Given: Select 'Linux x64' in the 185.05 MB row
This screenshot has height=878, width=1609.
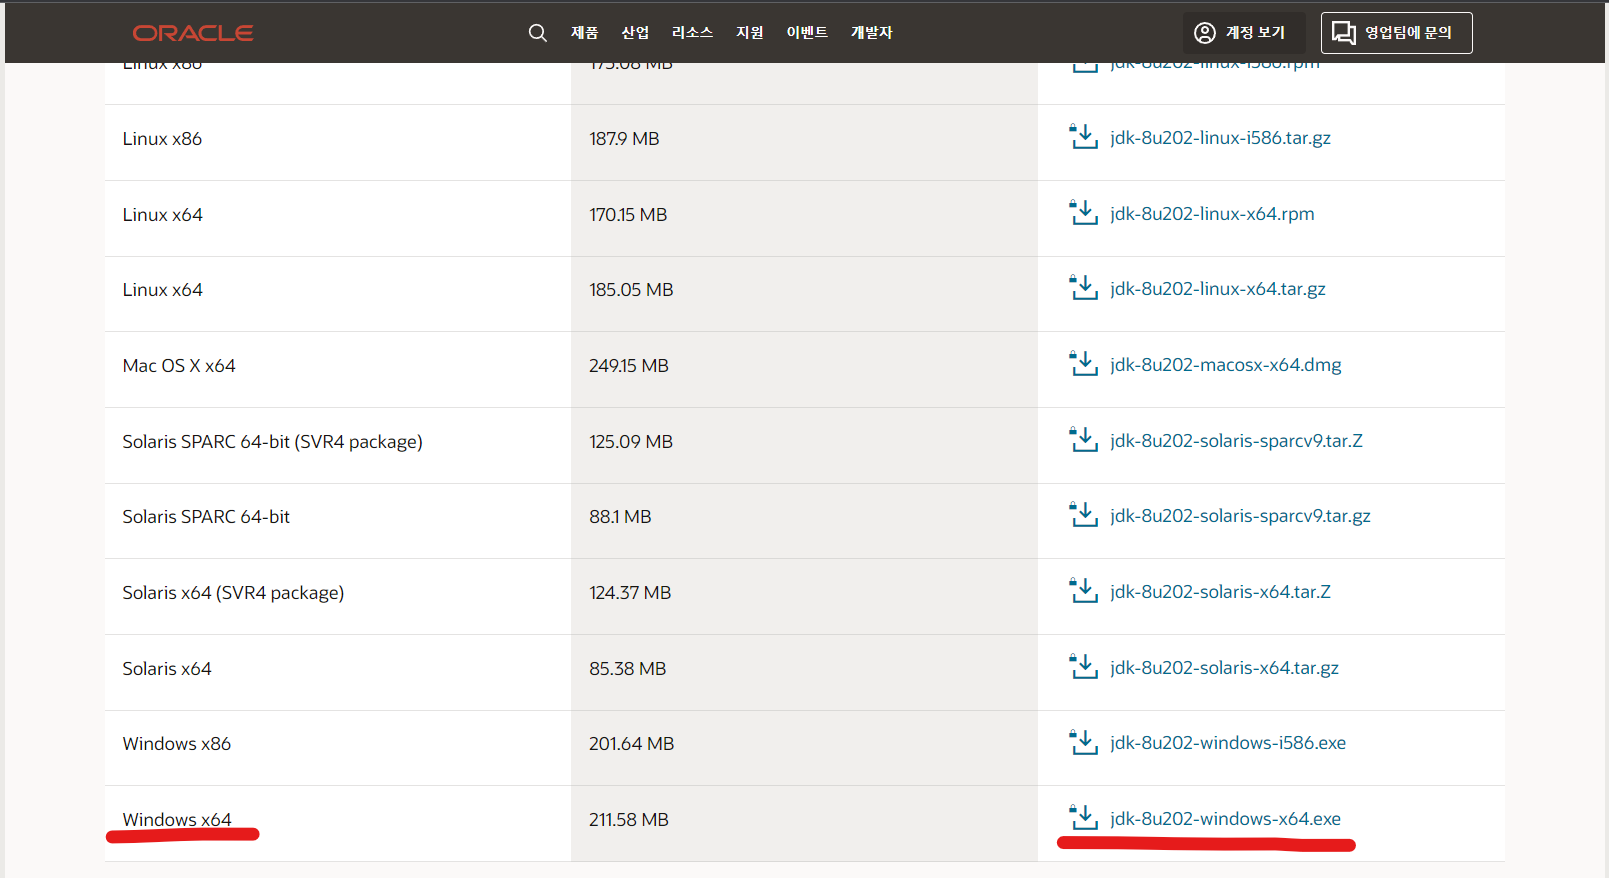Looking at the screenshot, I should pos(163,290).
